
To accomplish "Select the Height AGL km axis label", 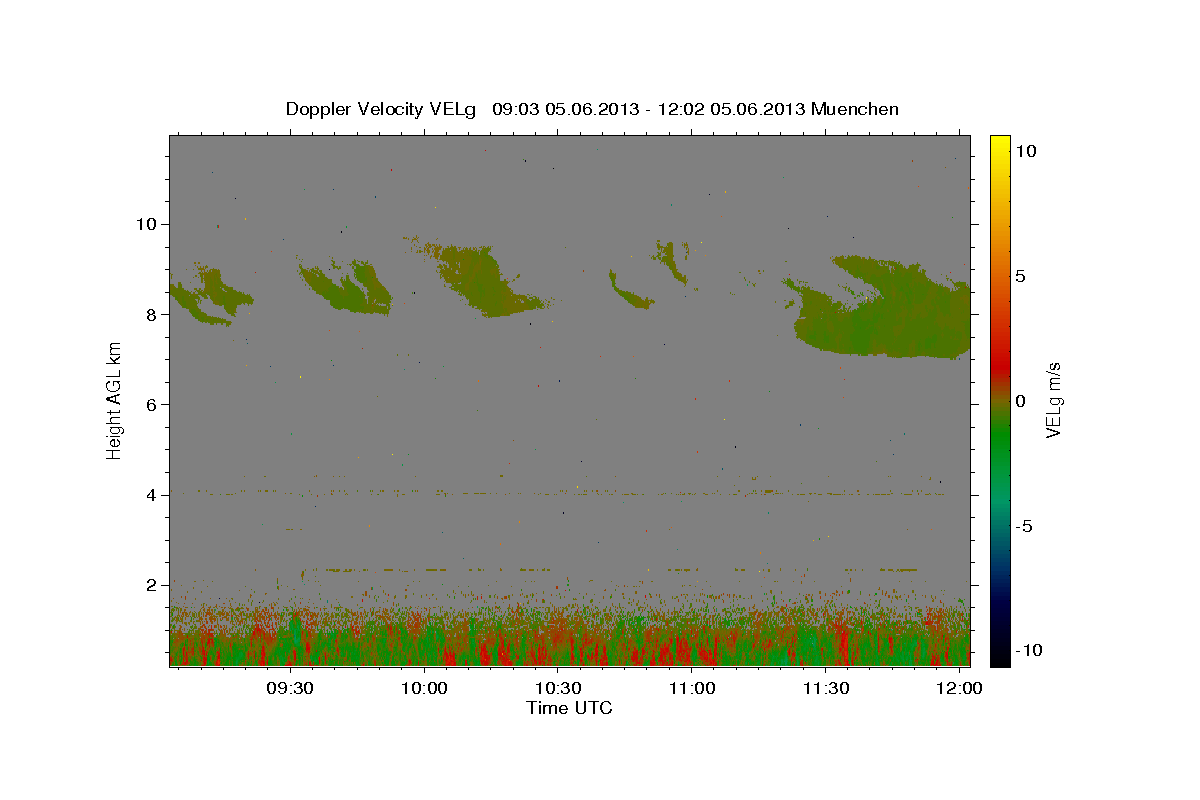I will click(114, 400).
